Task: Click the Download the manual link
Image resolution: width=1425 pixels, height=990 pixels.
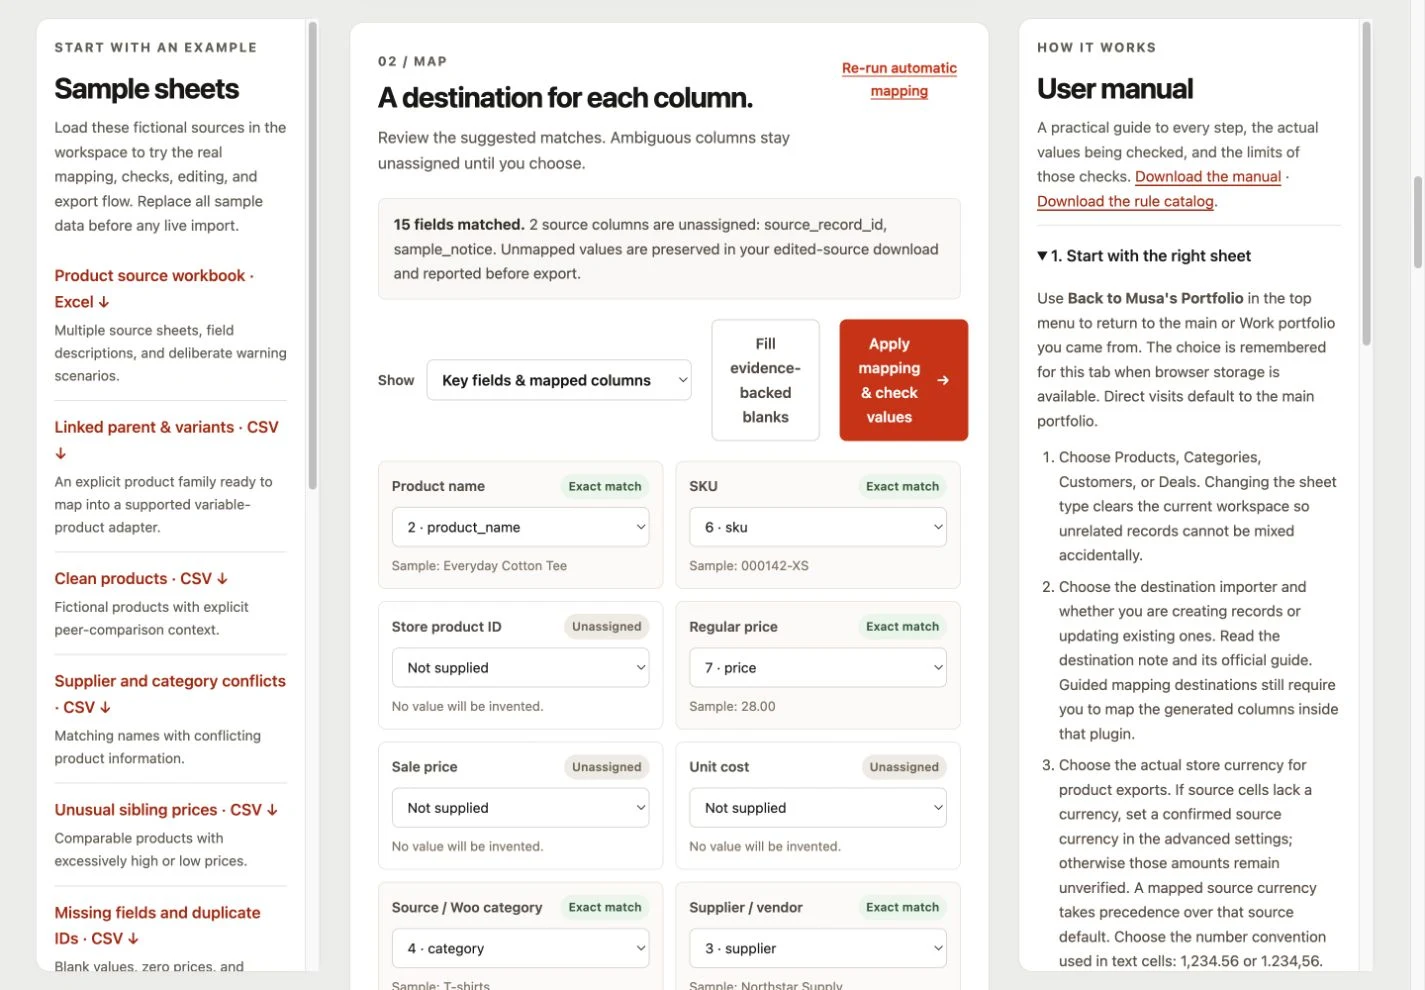Action: (1208, 176)
